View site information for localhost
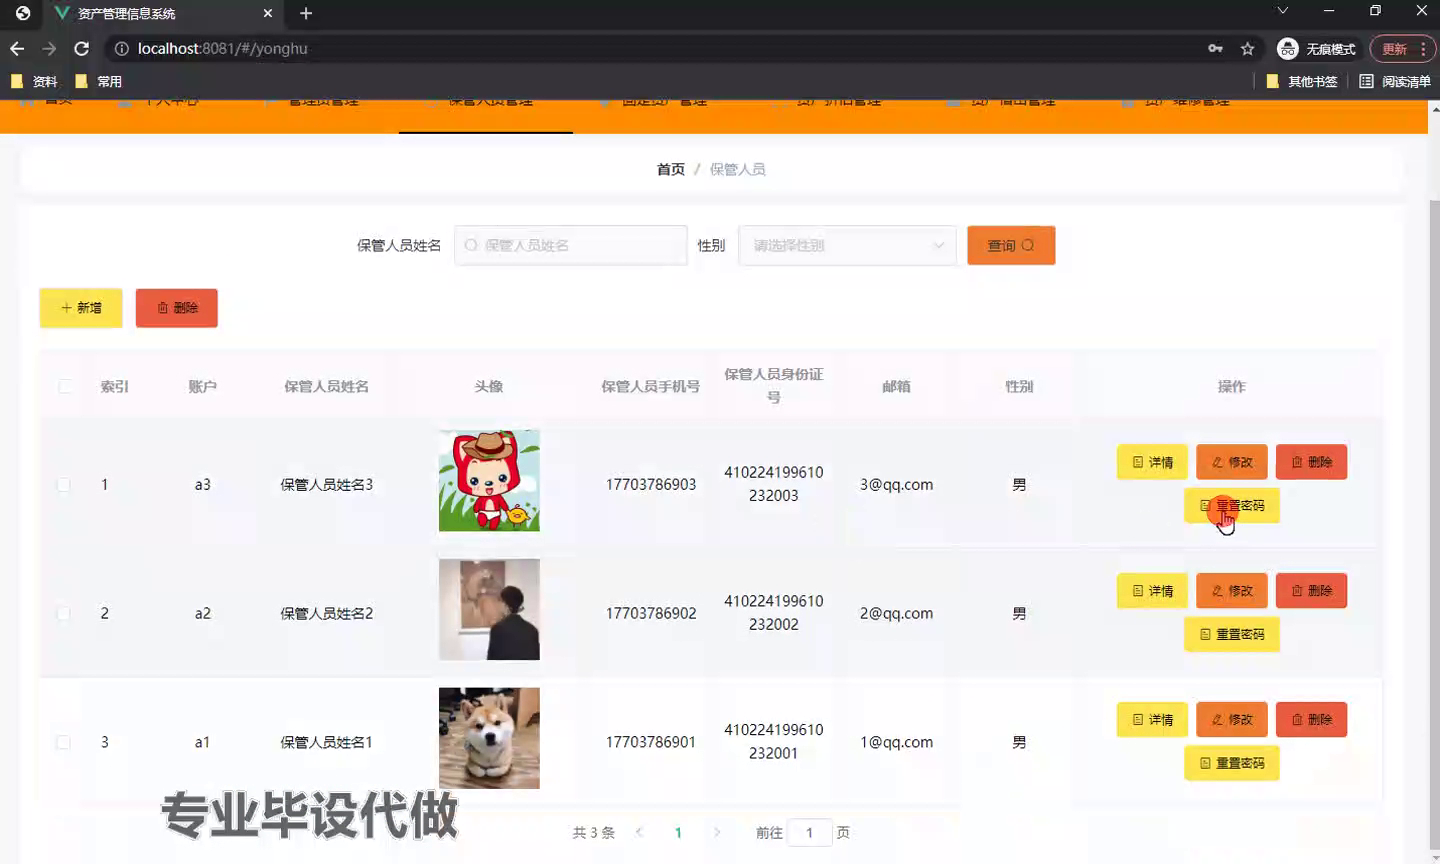The width and height of the screenshot is (1440, 864). click(121, 48)
